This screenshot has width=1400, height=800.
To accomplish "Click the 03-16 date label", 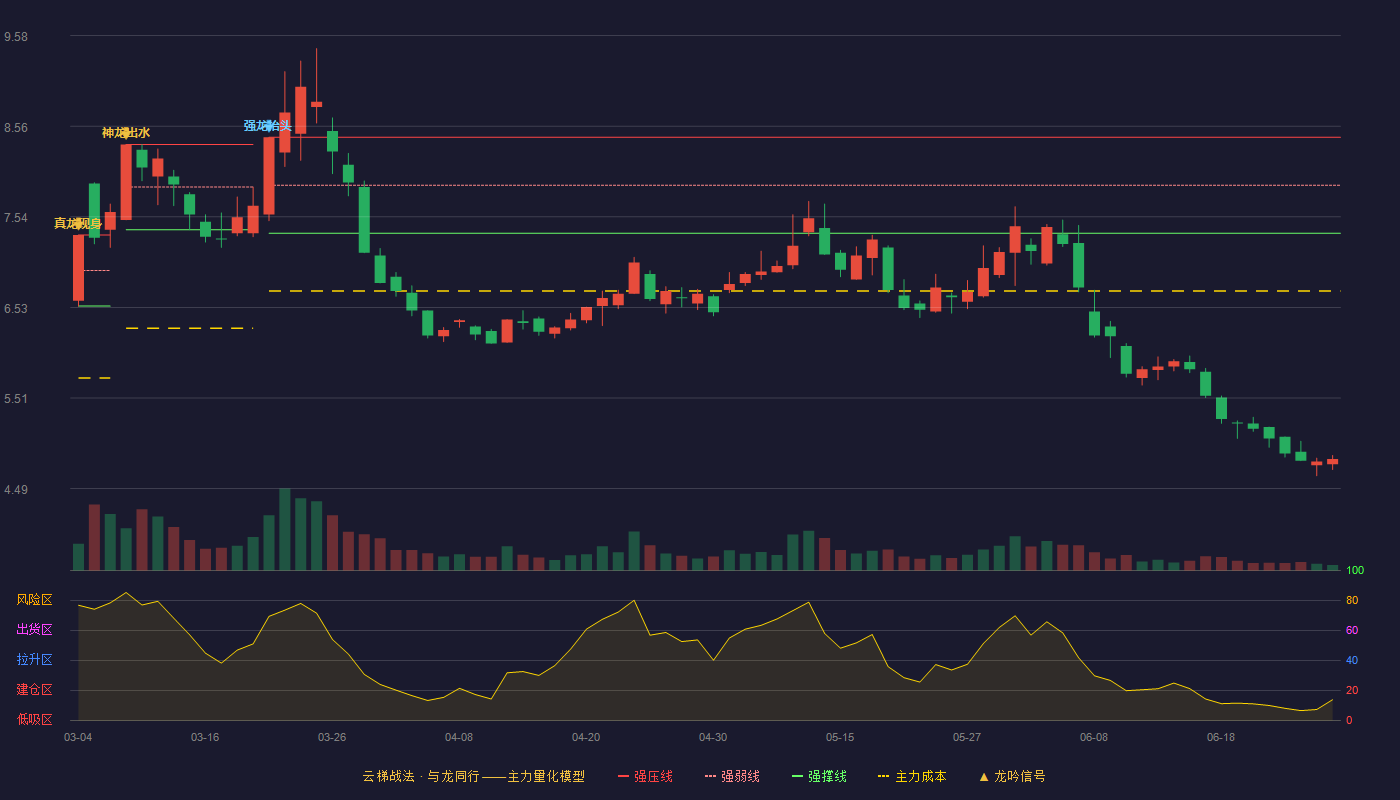I will [x=205, y=737].
